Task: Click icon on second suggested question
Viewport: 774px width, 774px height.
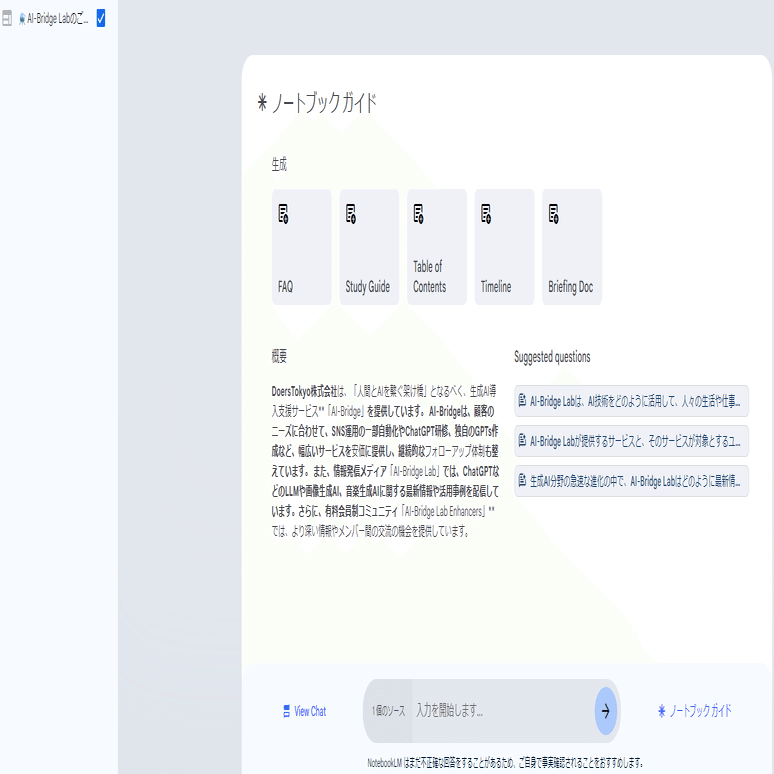Action: pos(522,440)
